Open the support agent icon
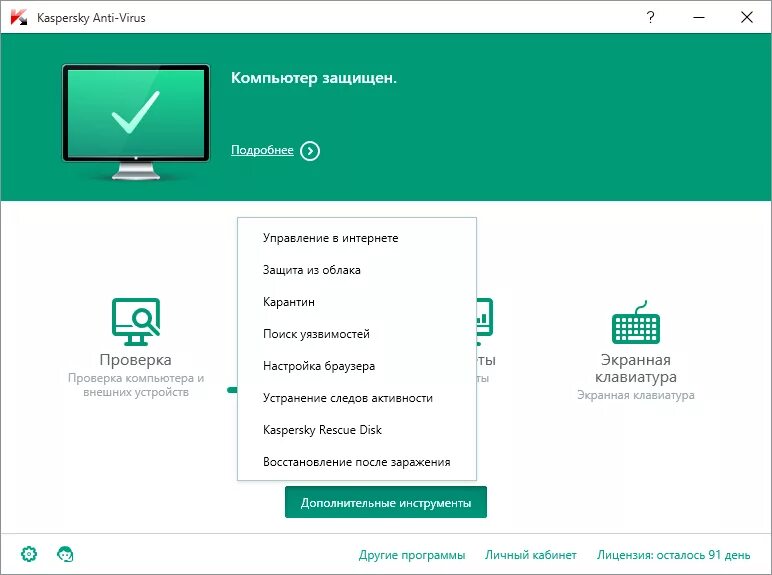Screen dimensions: 772x575 [65, 554]
